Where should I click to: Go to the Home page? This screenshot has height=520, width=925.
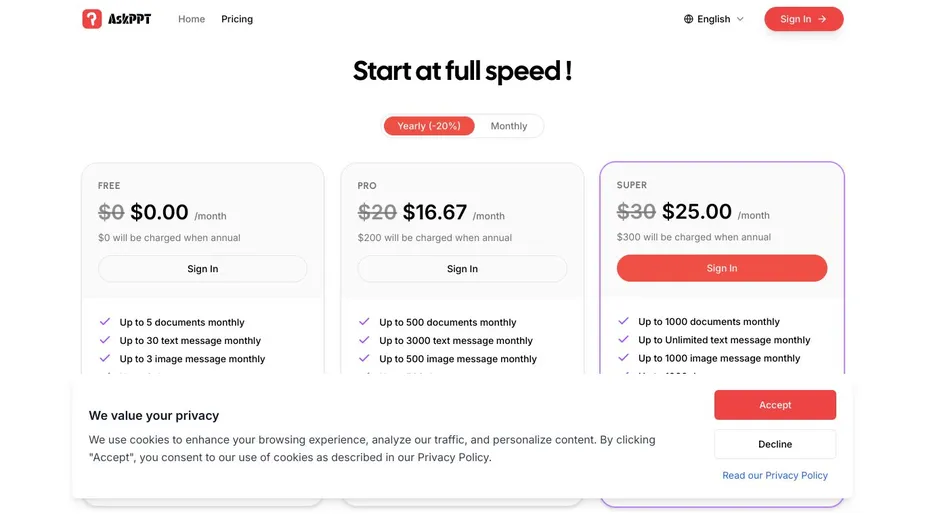coord(191,19)
